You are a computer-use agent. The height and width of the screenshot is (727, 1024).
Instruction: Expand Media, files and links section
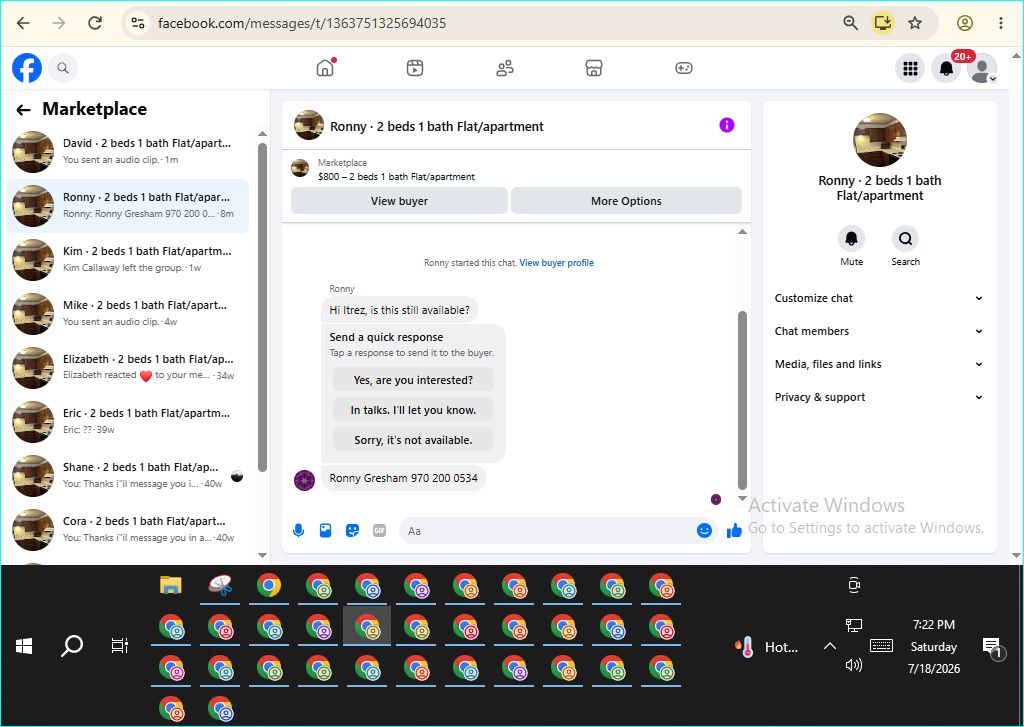(x=879, y=364)
